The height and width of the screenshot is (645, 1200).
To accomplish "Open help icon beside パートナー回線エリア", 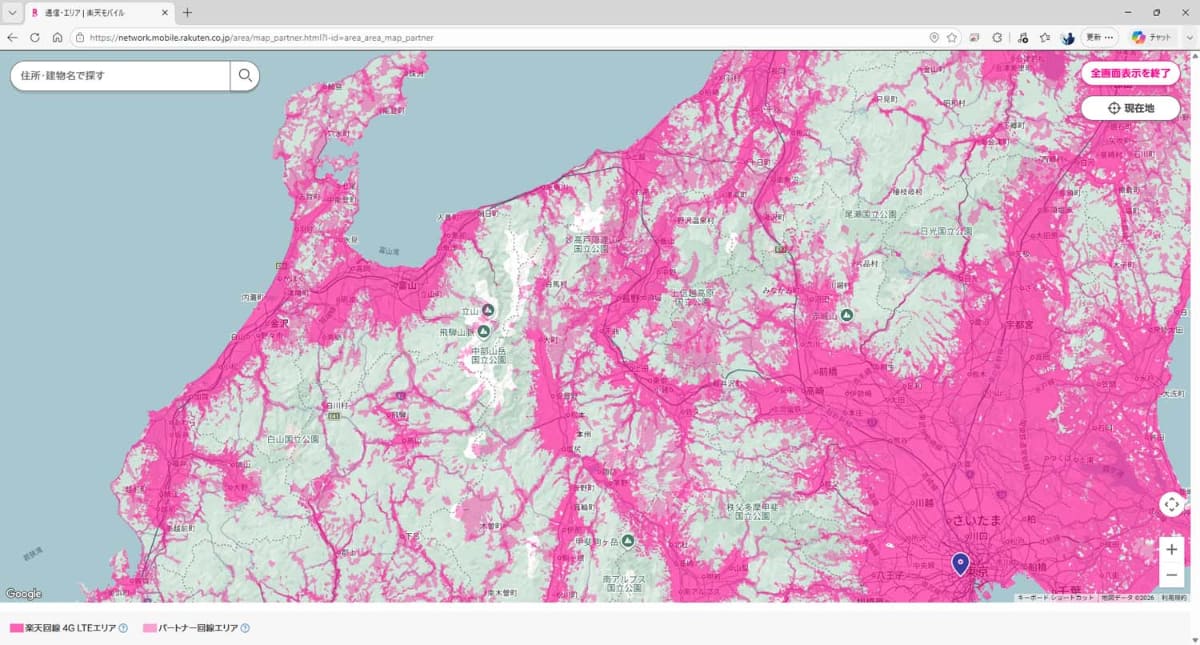I will tap(245, 628).
